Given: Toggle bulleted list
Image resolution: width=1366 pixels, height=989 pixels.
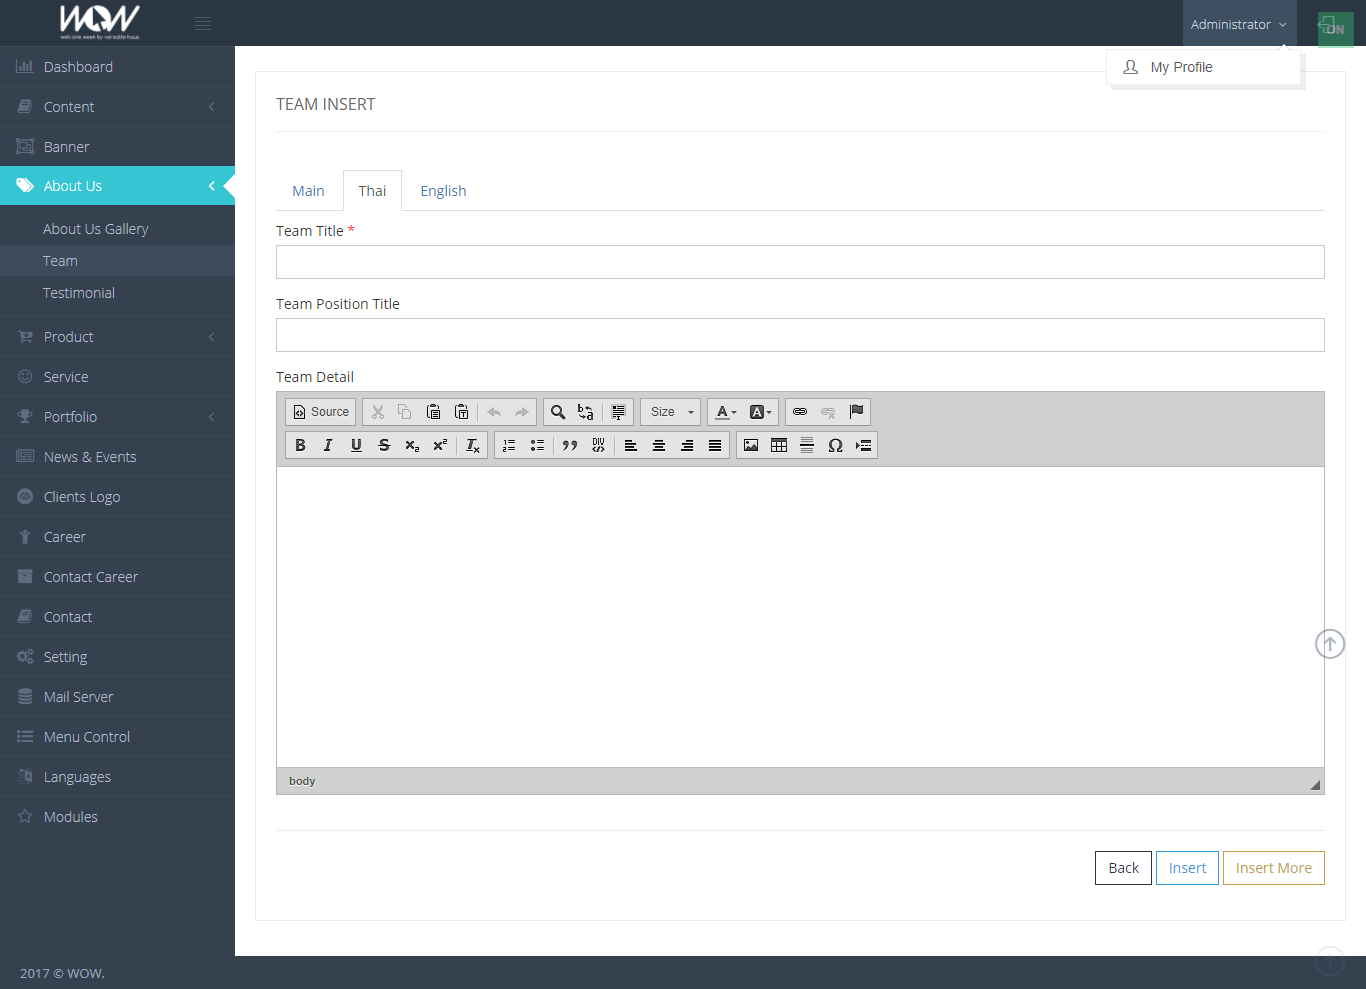Looking at the screenshot, I should click(x=537, y=446).
